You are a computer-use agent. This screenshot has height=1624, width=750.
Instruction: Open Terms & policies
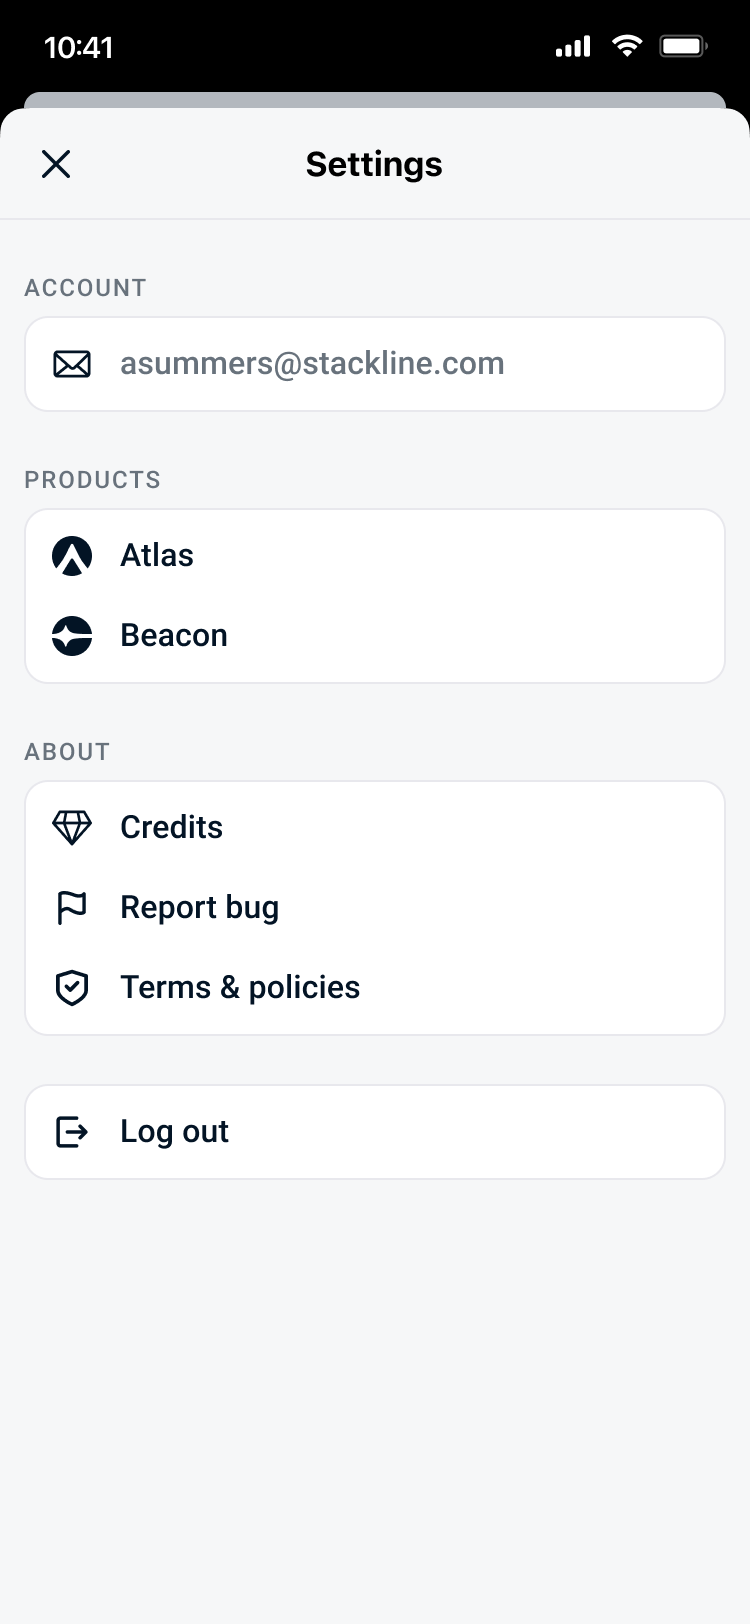click(x=240, y=988)
